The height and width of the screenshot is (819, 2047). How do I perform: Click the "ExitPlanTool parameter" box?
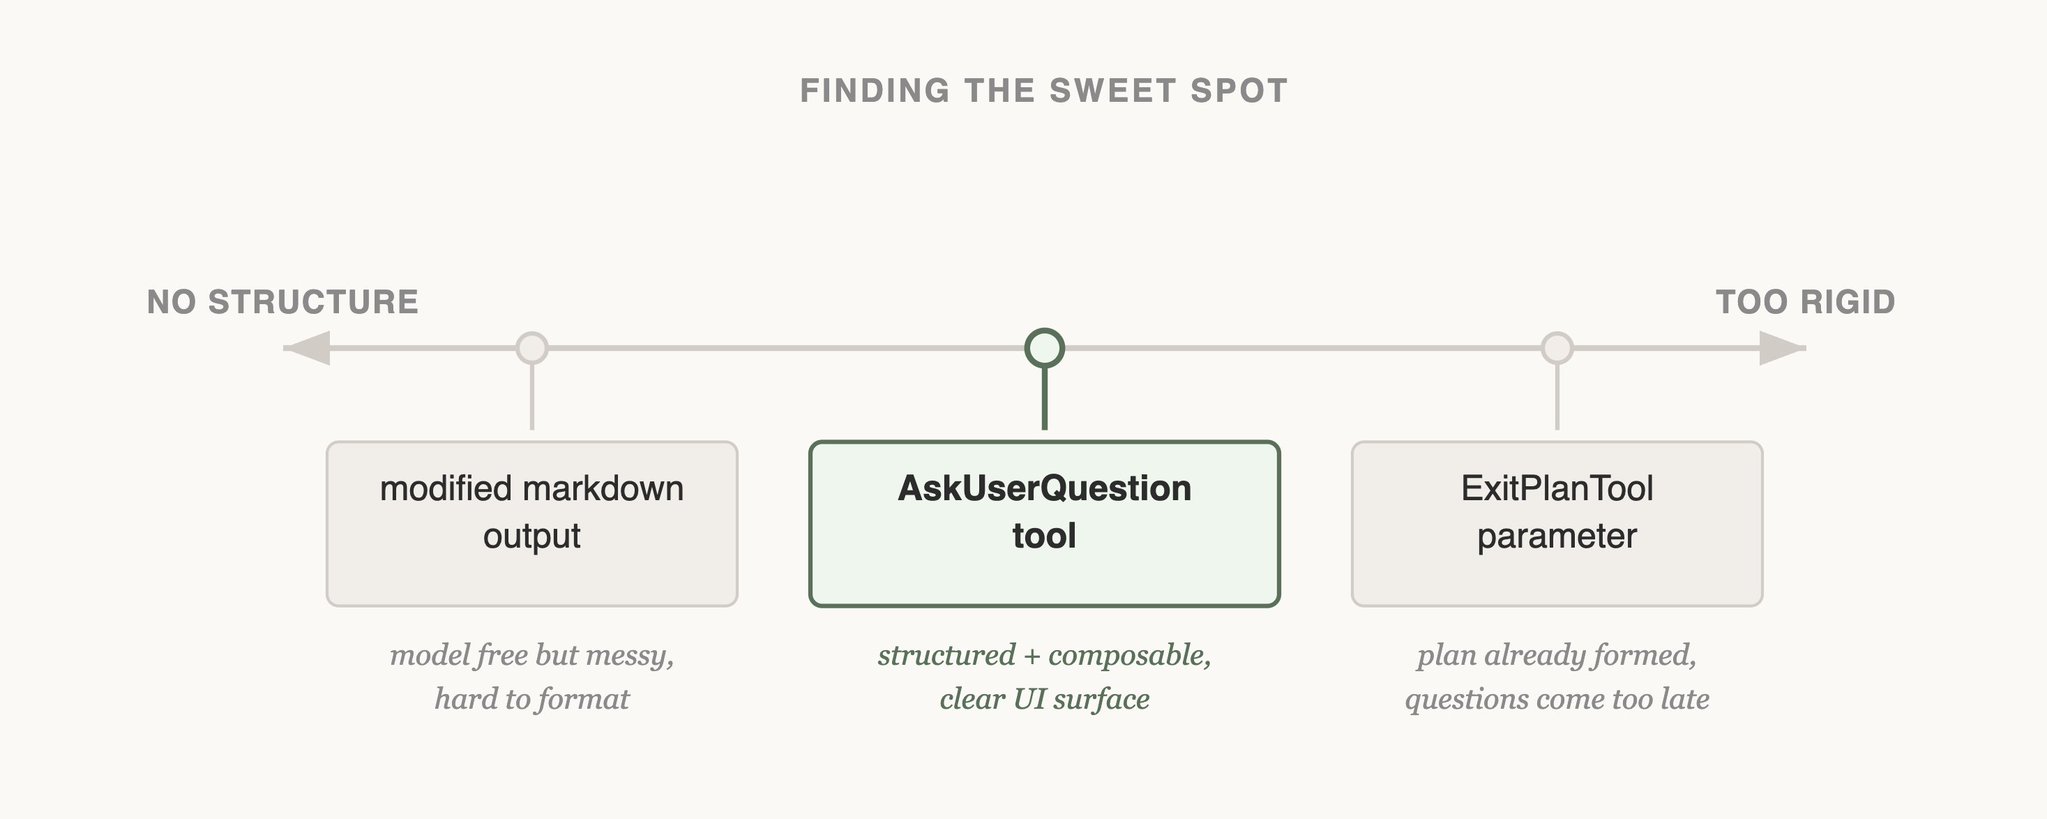click(x=1557, y=523)
